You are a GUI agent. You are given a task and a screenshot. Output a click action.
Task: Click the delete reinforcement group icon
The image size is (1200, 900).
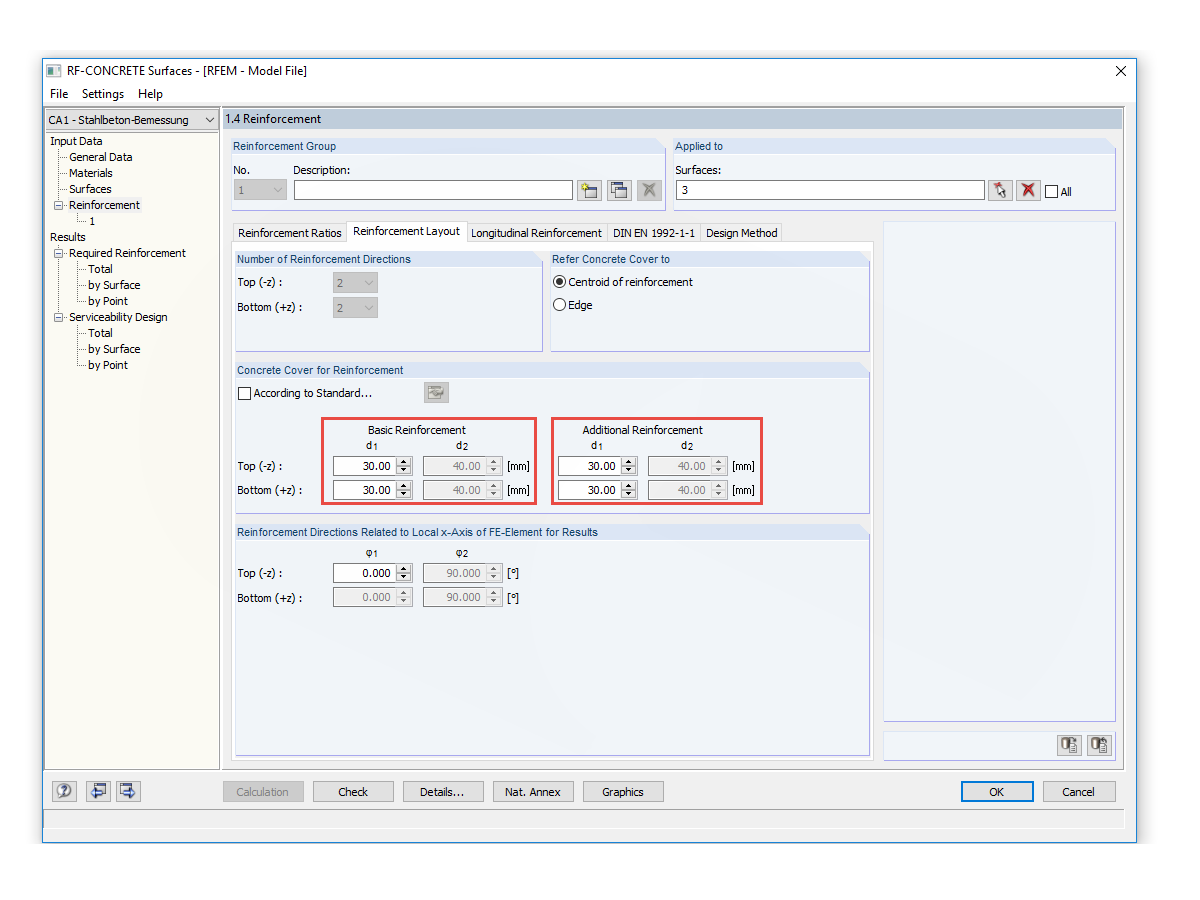[649, 190]
